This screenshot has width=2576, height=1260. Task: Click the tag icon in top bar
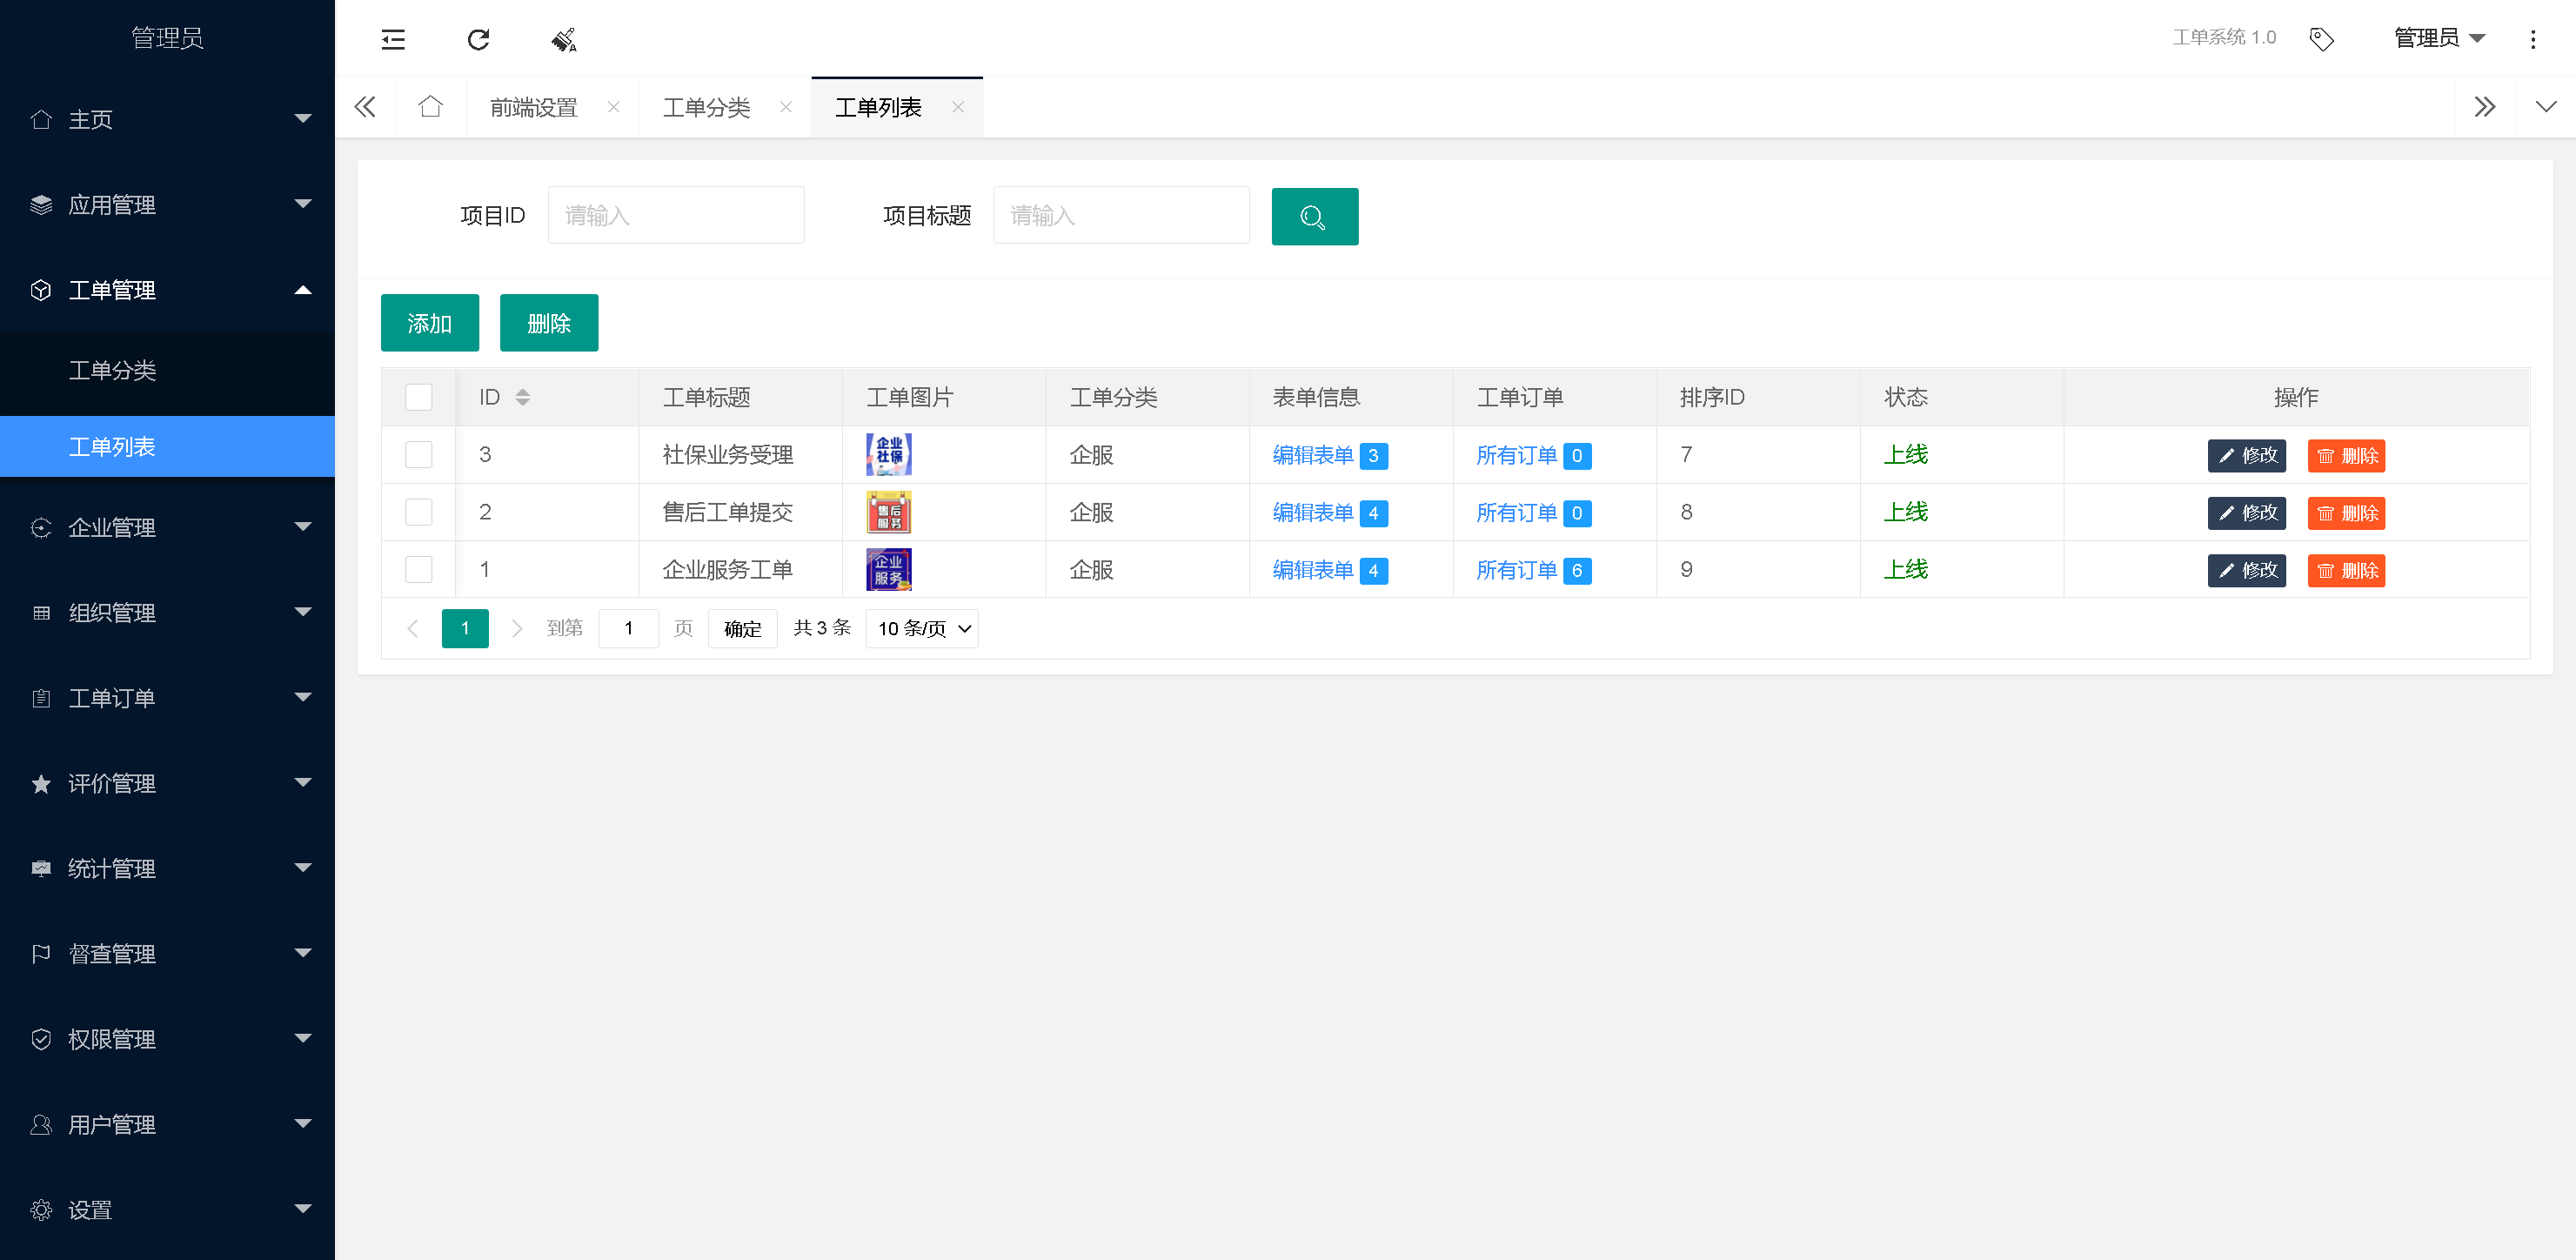[x=2321, y=39]
